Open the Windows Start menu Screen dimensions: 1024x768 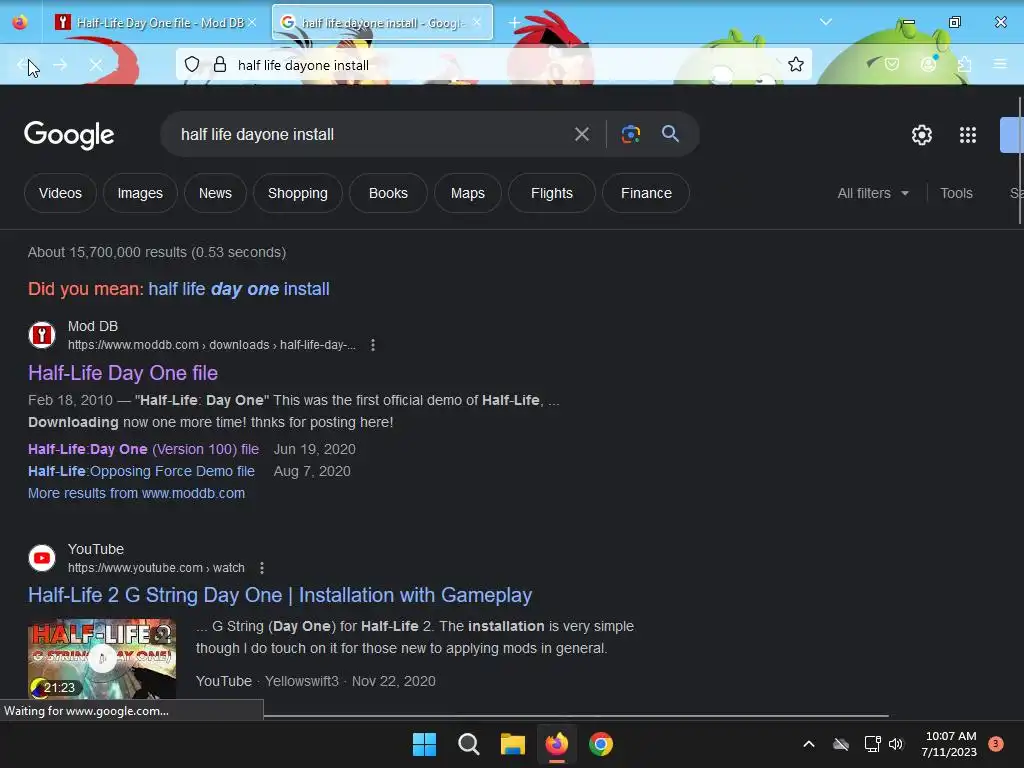tap(424, 744)
